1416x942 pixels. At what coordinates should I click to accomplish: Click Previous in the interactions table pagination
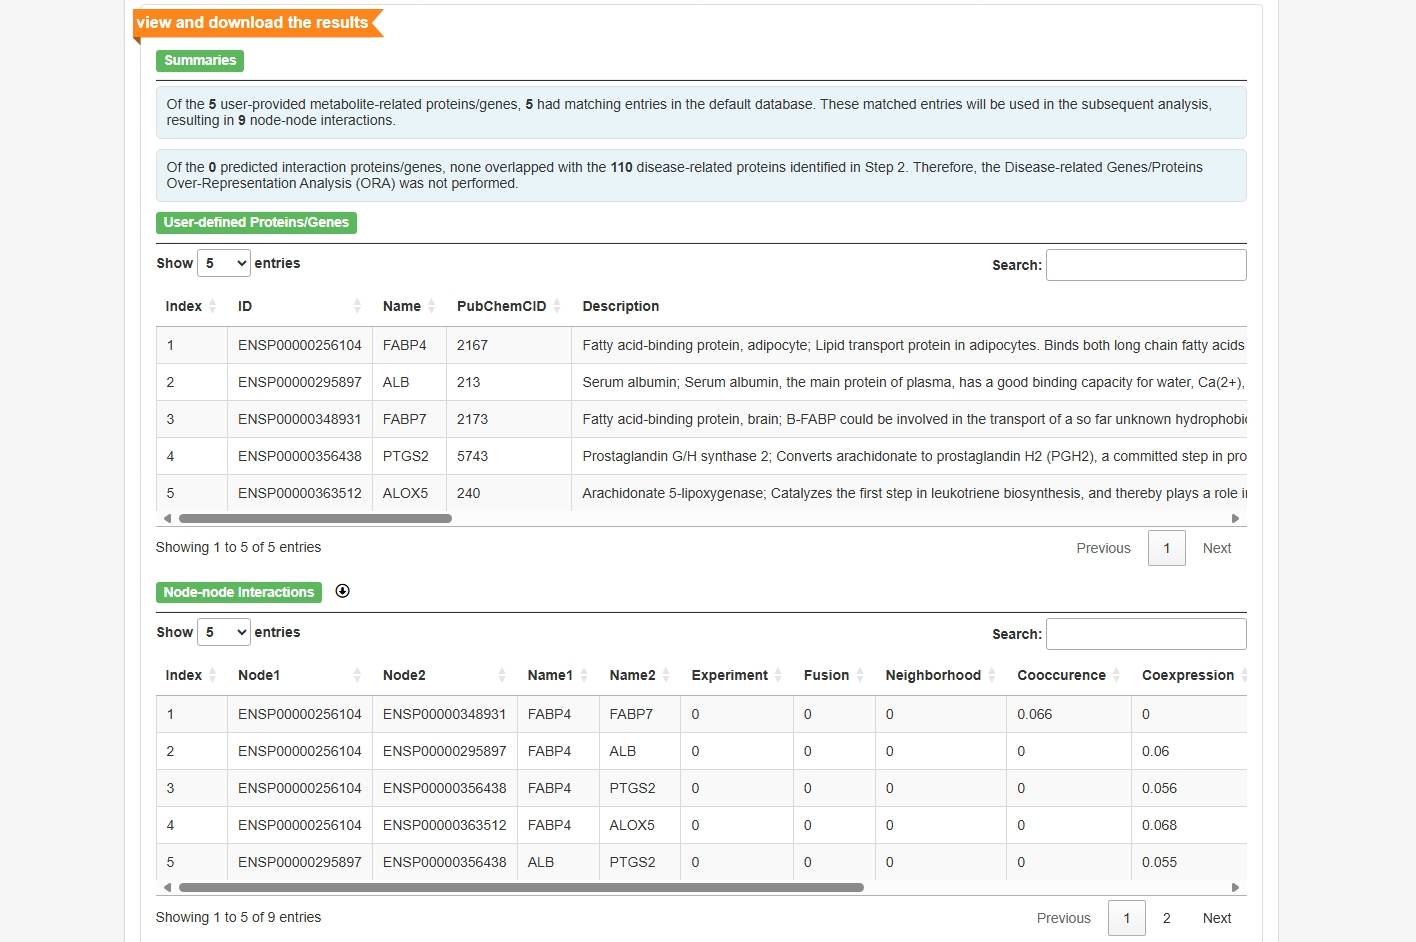pyautogui.click(x=1063, y=918)
